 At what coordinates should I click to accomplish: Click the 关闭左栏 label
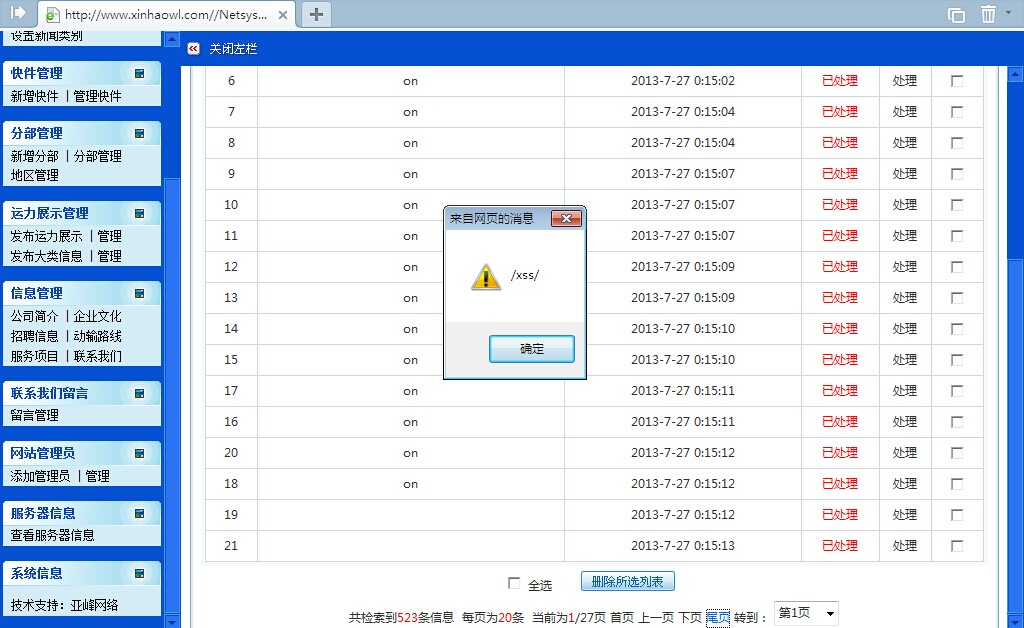tap(233, 49)
